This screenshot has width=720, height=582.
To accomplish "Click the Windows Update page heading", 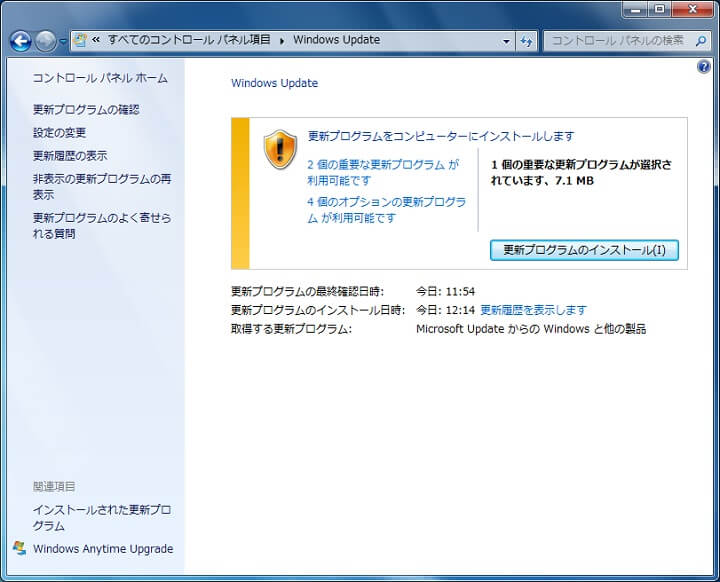I will tap(274, 83).
